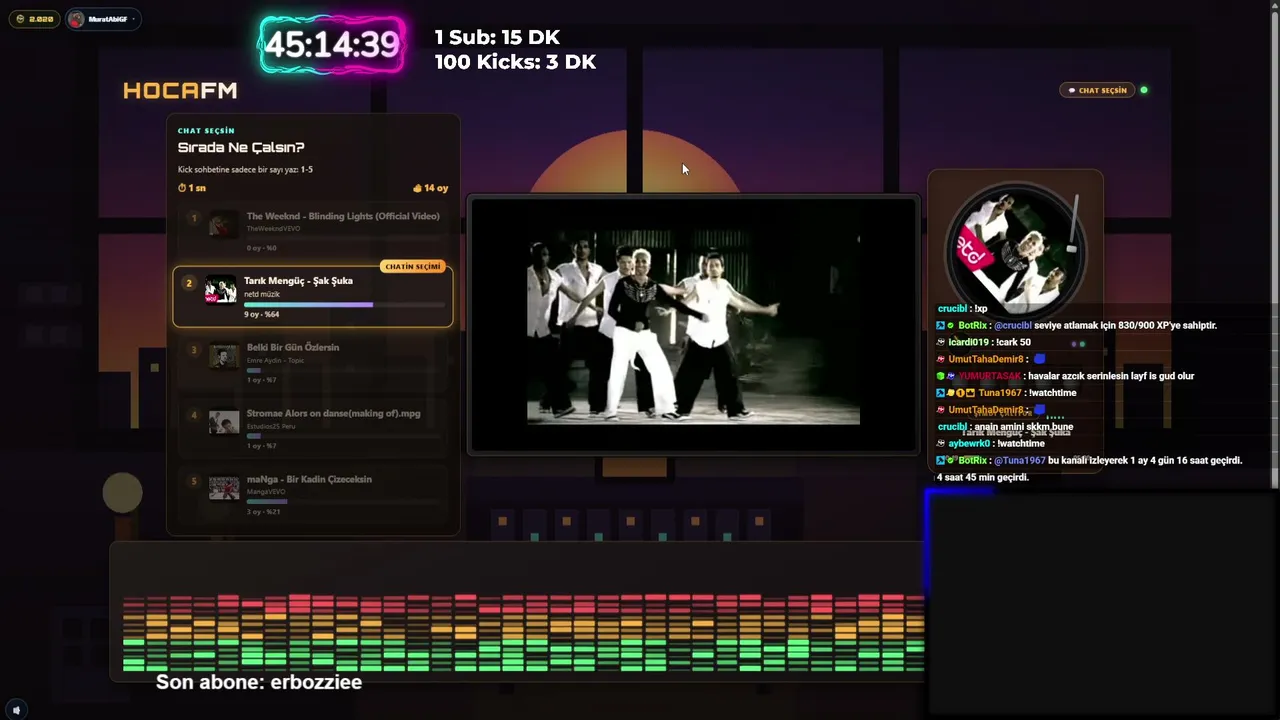This screenshot has height=720, width=1280.
Task: Click the YUMURTASAK chat username
Action: [989, 377]
